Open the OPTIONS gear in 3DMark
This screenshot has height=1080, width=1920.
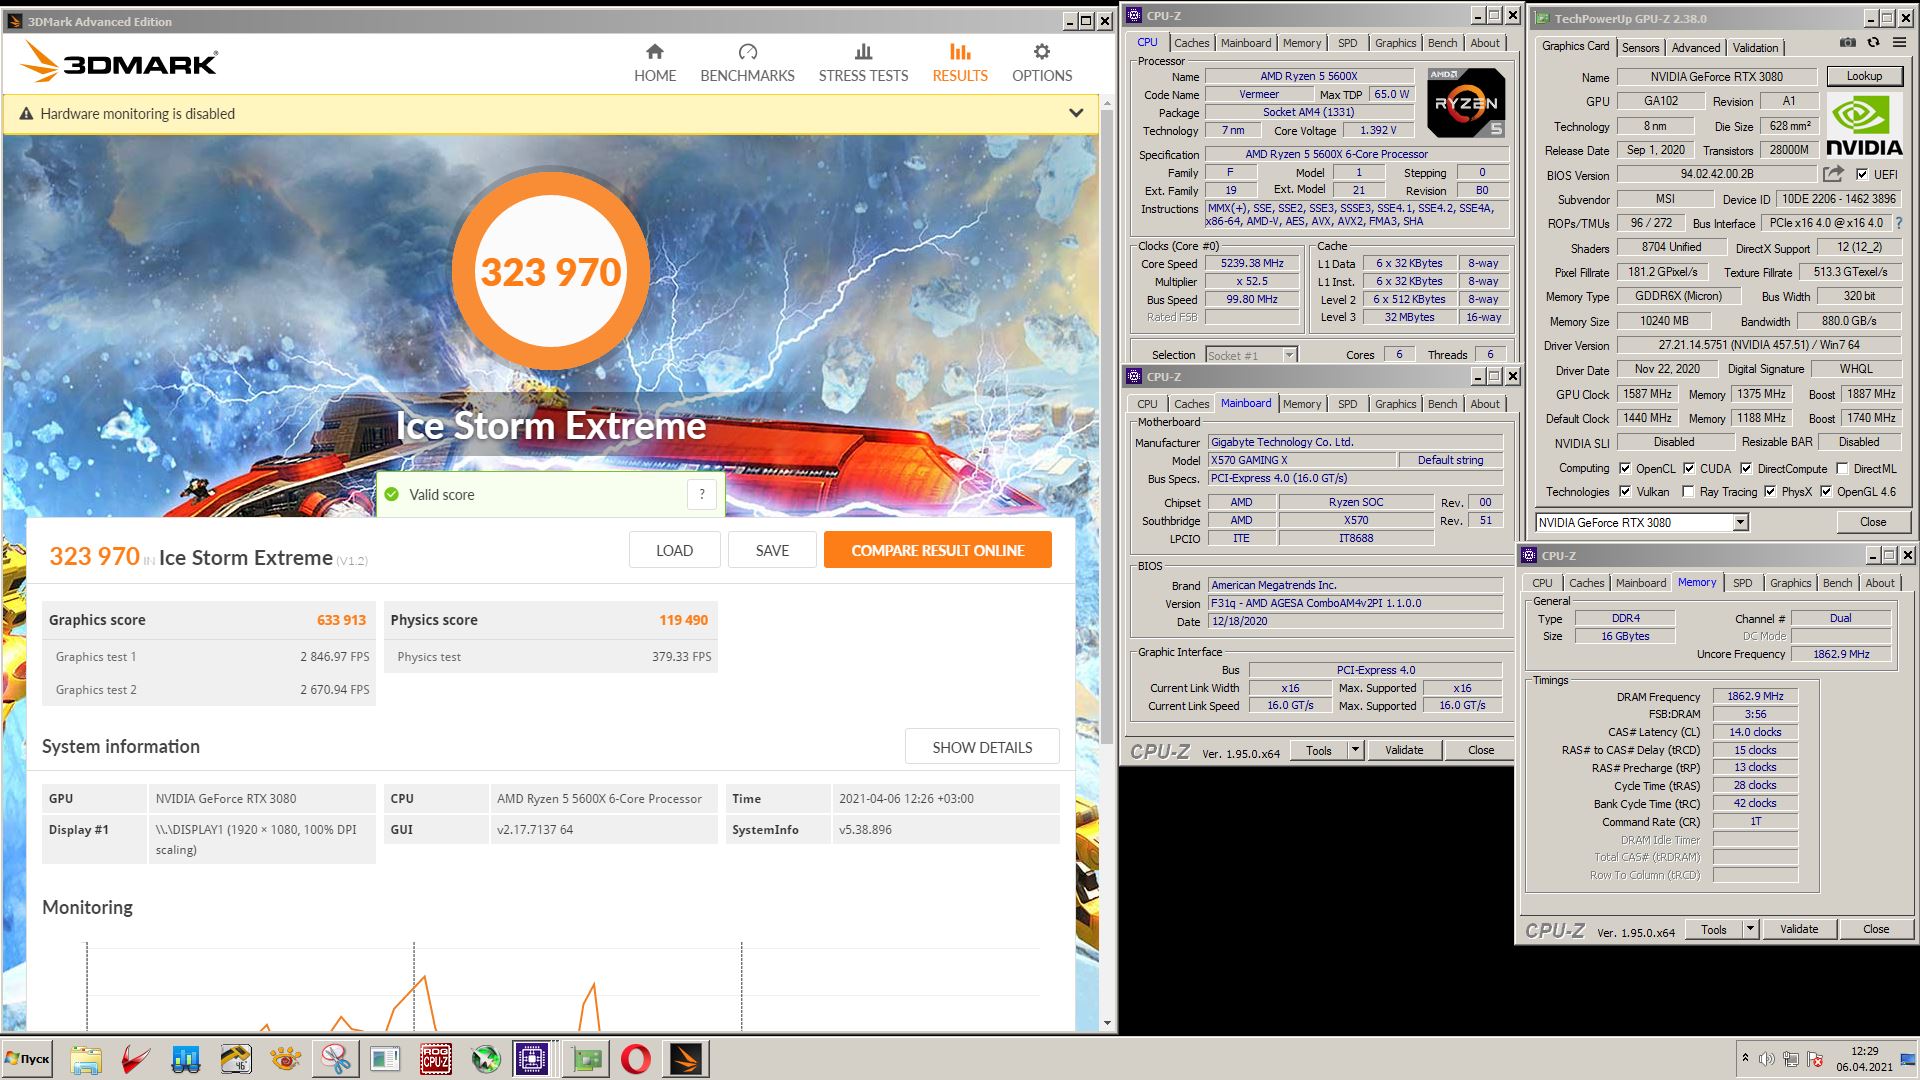1042,52
